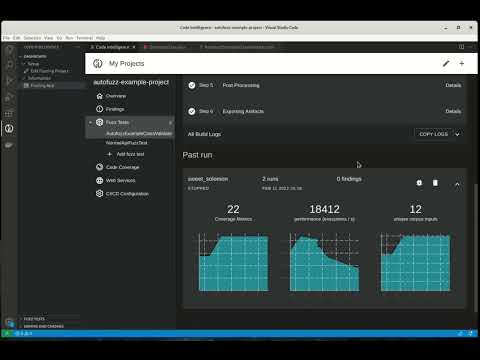Collapse the Dashboard section in sidebar
The height and width of the screenshot is (360, 480).
point(20,56)
